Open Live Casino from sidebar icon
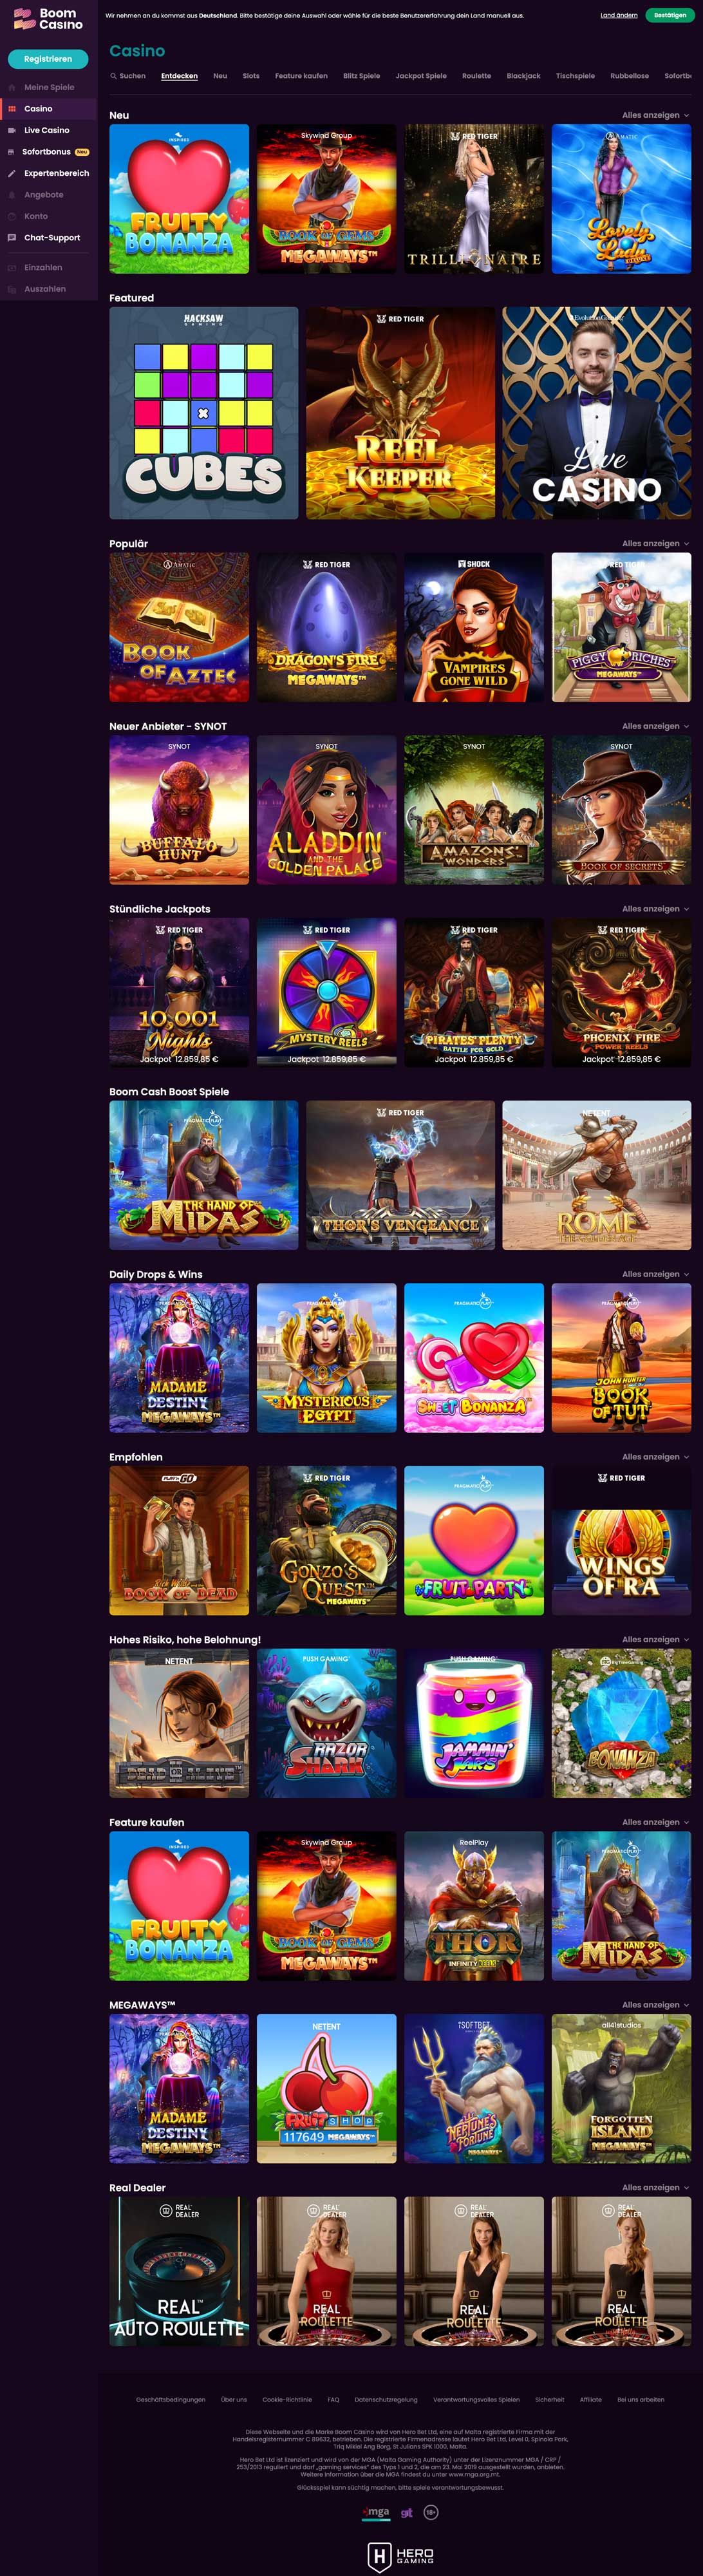Screen dimensions: 703x2576 click(12, 130)
